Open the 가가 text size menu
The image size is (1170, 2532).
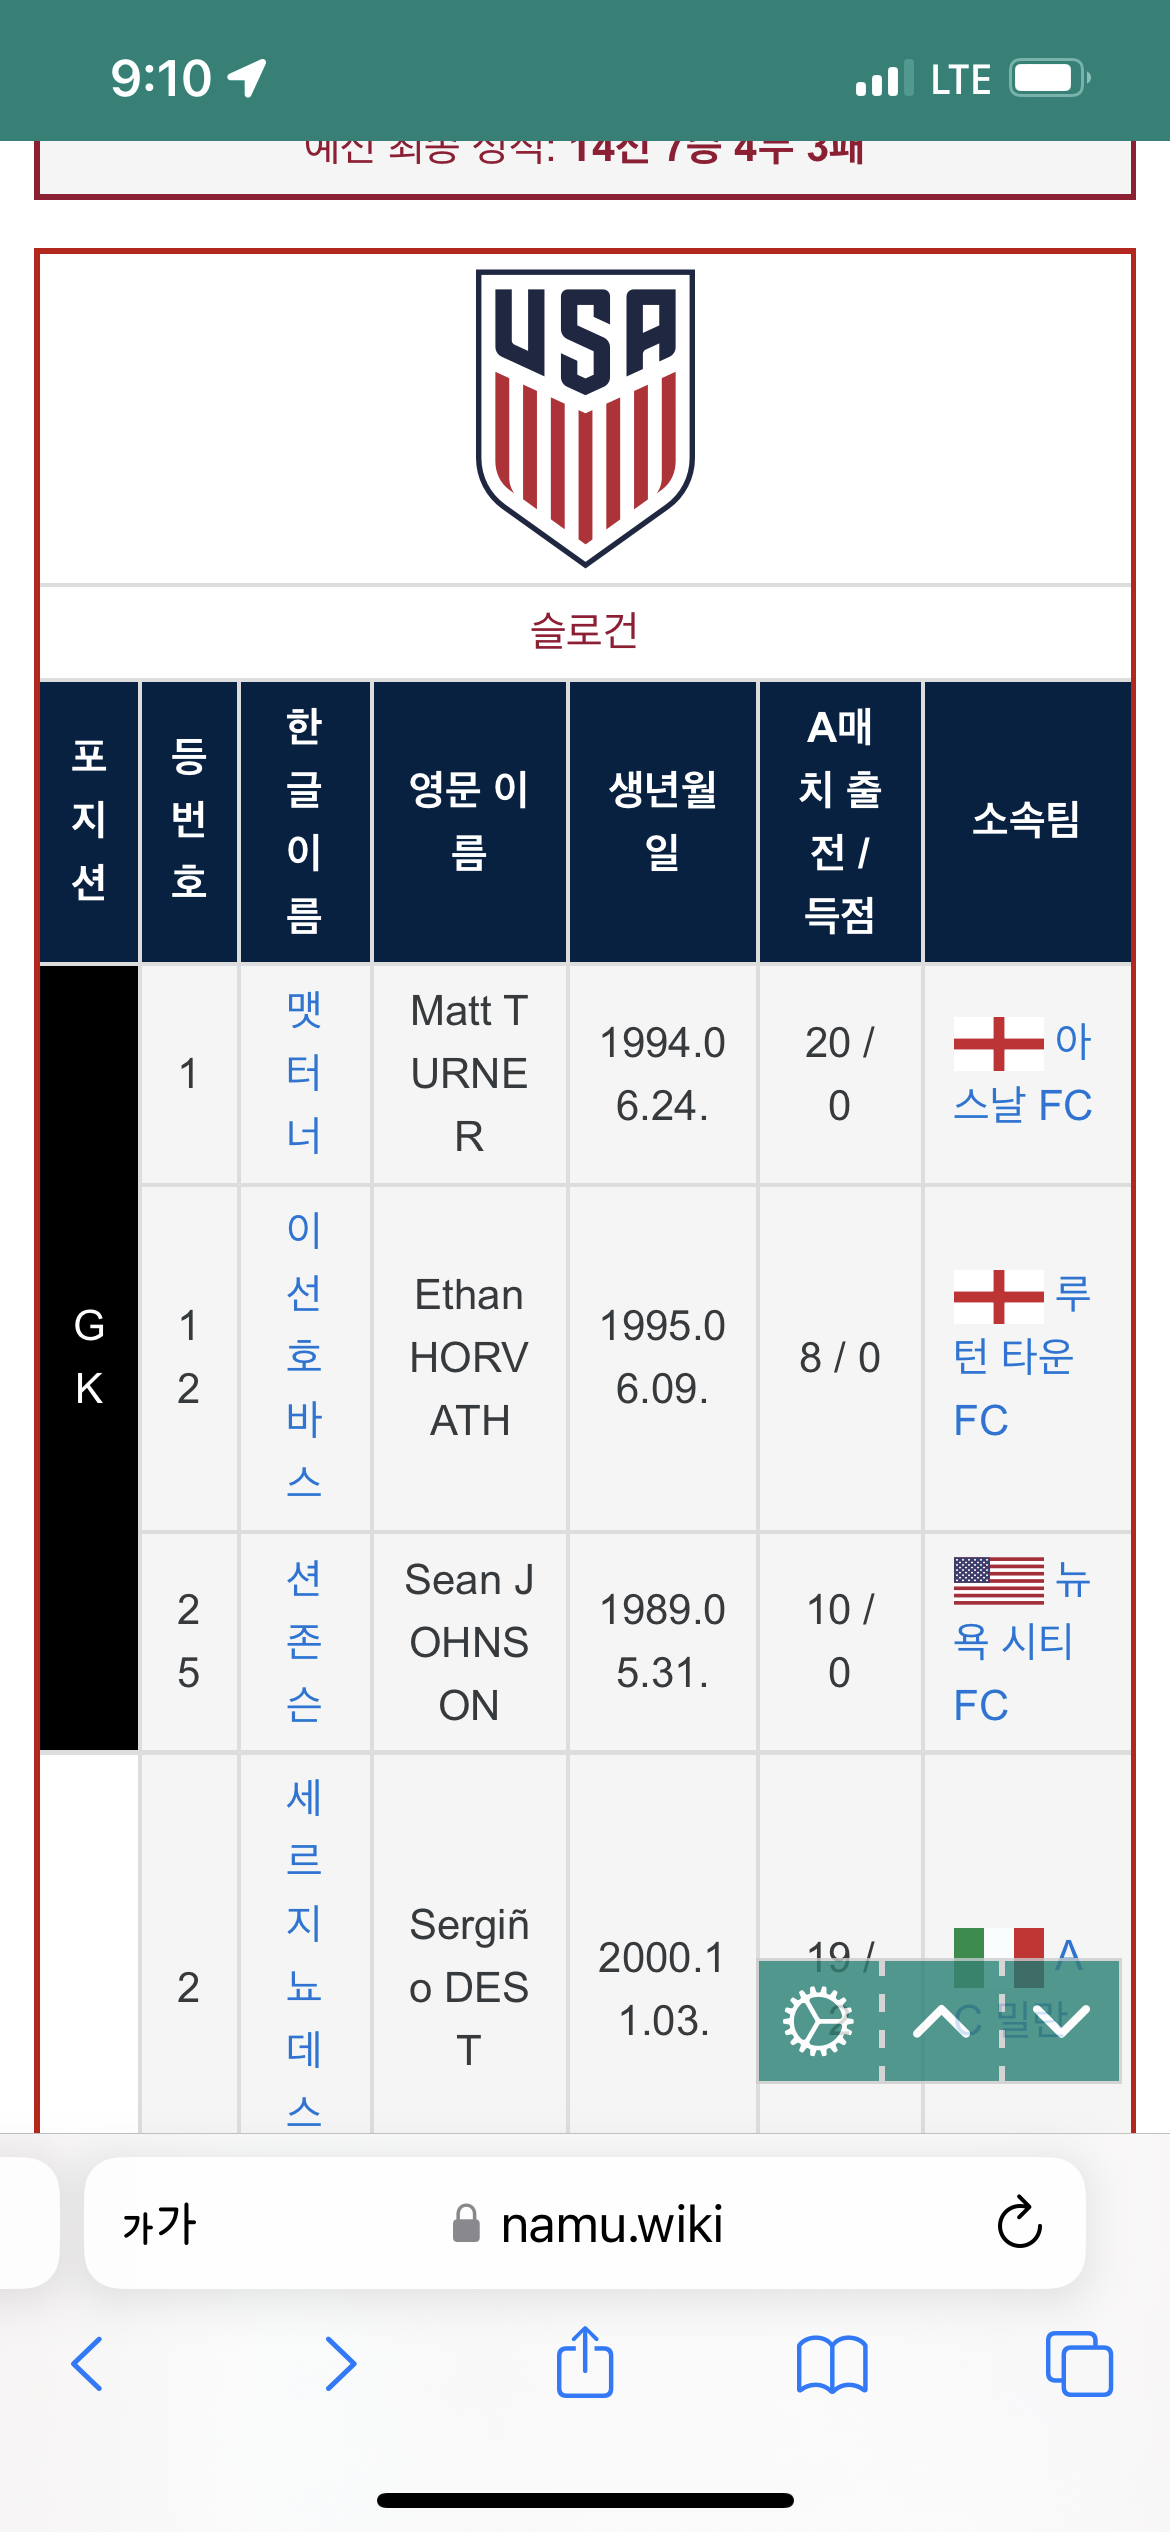159,2224
